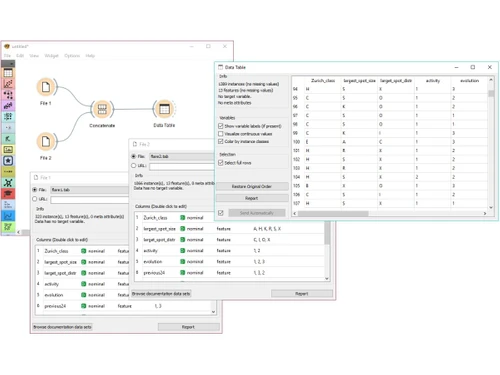Open the blue star Prototypes category icon
The image size is (500, 375).
point(8,161)
